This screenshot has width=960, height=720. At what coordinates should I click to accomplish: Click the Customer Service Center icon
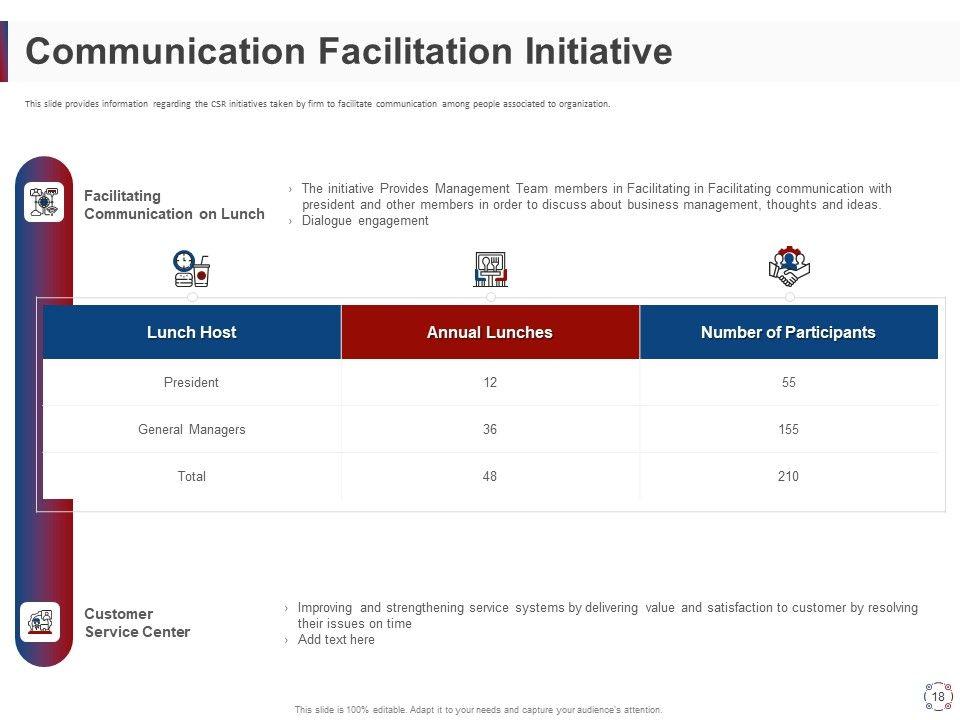(40, 622)
